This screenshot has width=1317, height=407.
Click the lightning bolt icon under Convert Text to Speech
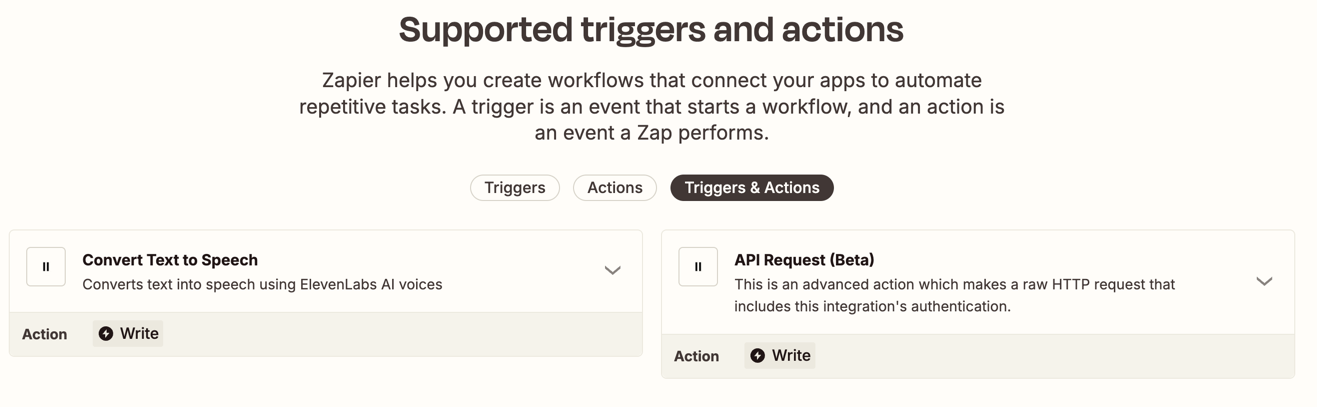tap(106, 334)
